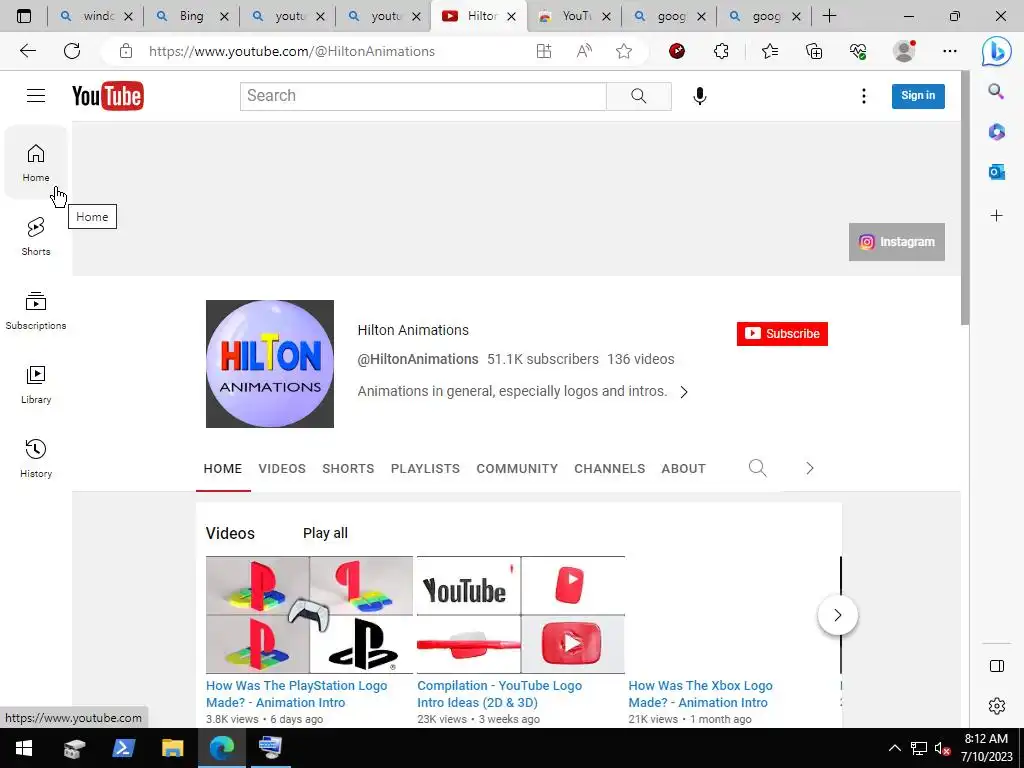This screenshot has height=768, width=1024.
Task: Click the YouTube logo compilation thumbnail
Action: coord(521,615)
